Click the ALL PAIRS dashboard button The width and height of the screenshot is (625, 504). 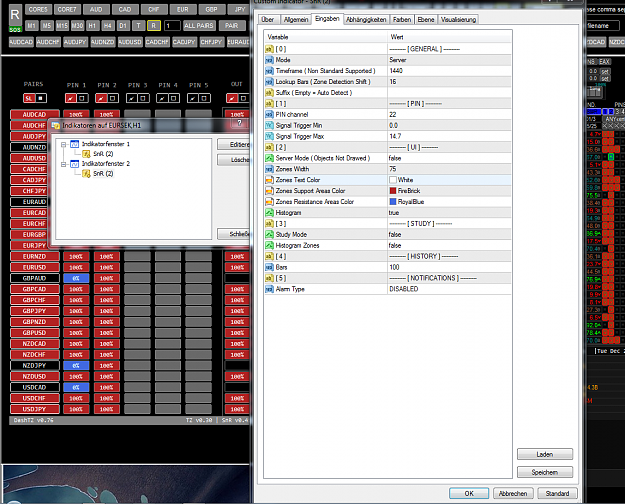point(199,26)
